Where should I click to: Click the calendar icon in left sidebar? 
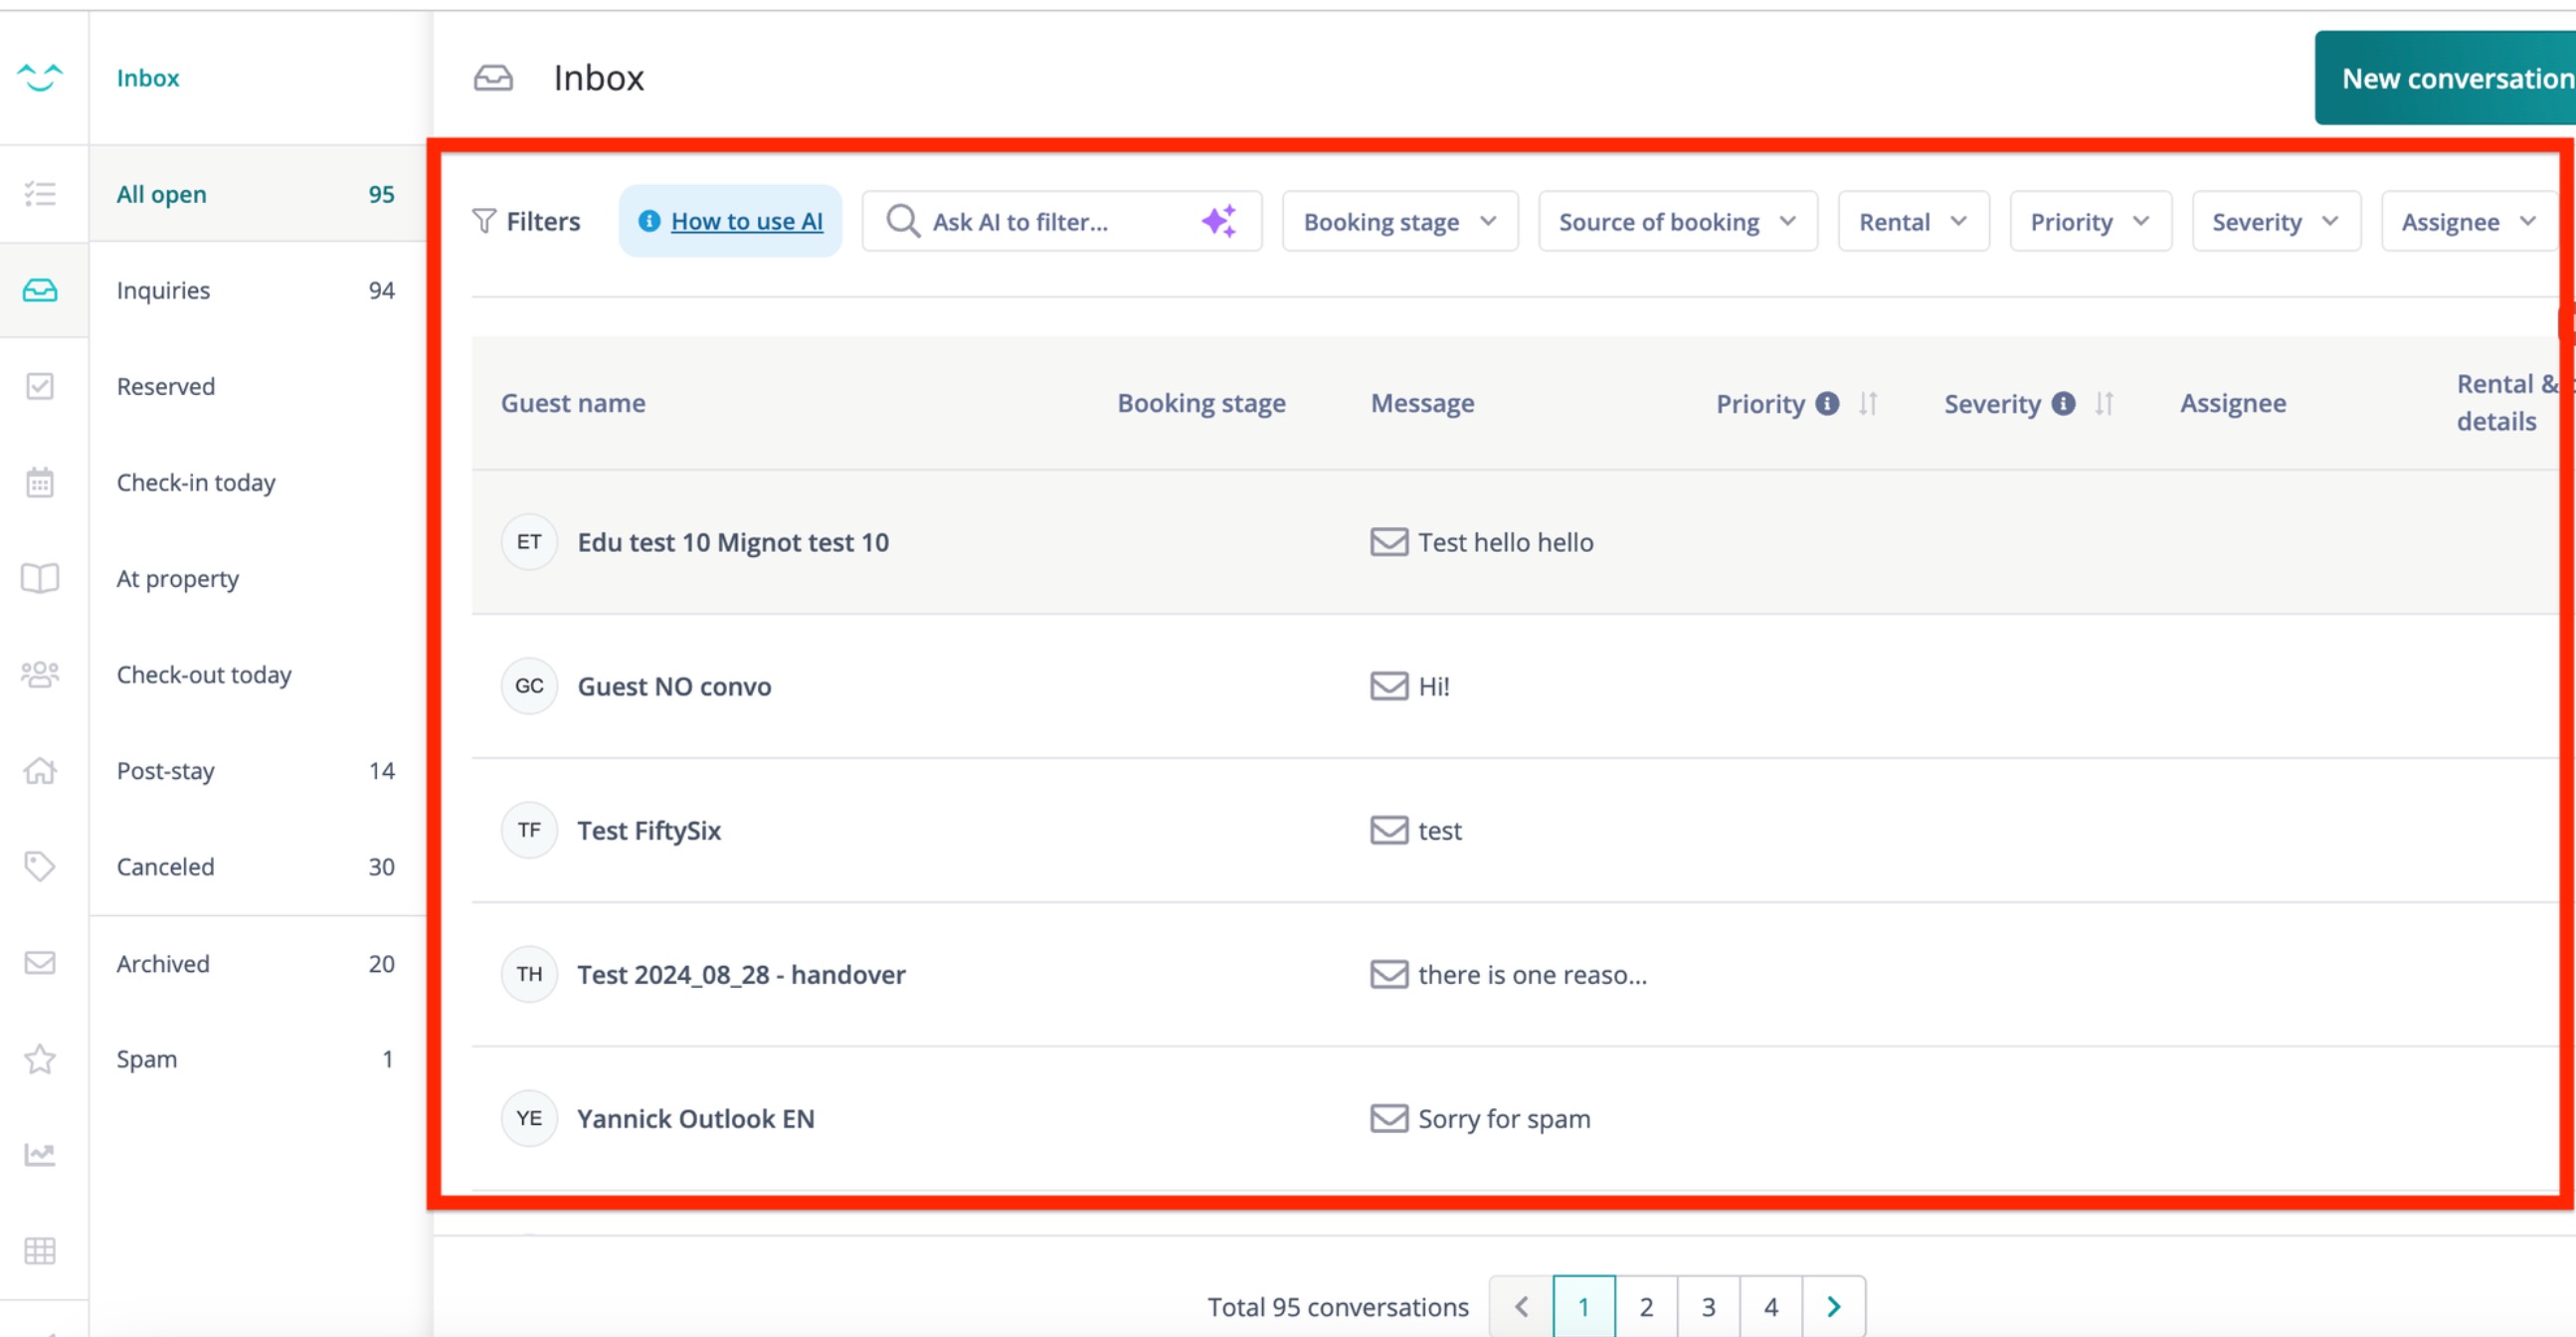pos(40,483)
